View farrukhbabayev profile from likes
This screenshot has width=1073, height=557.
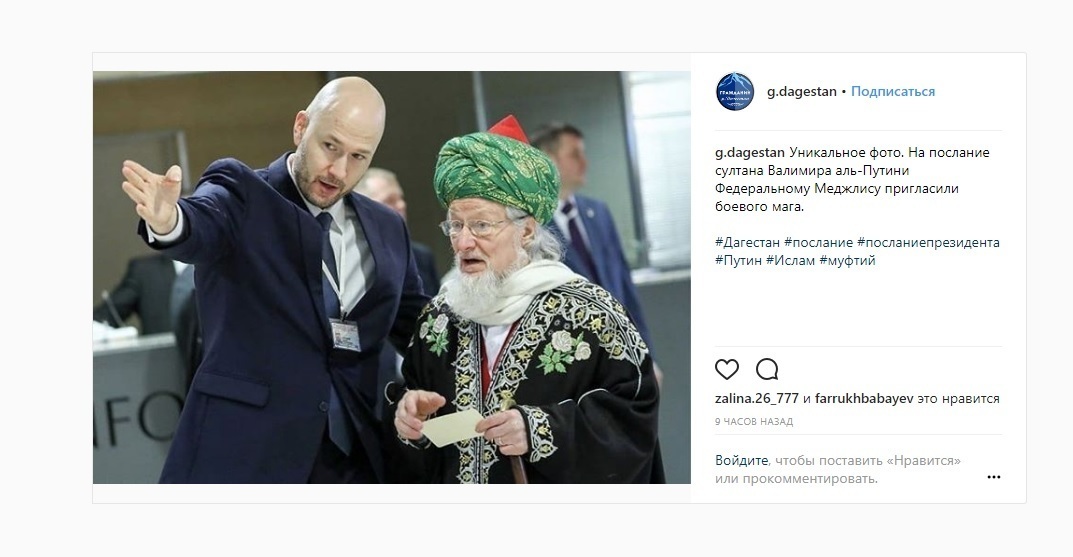pos(864,398)
